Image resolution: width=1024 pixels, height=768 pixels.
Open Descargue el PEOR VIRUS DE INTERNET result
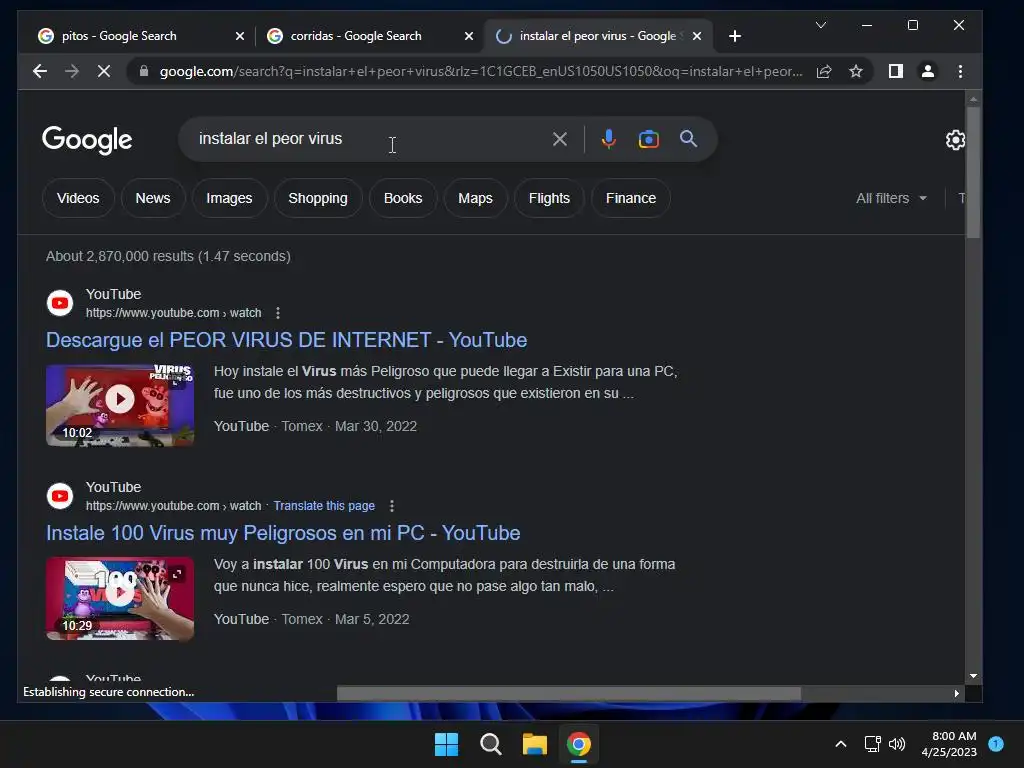(x=286, y=340)
